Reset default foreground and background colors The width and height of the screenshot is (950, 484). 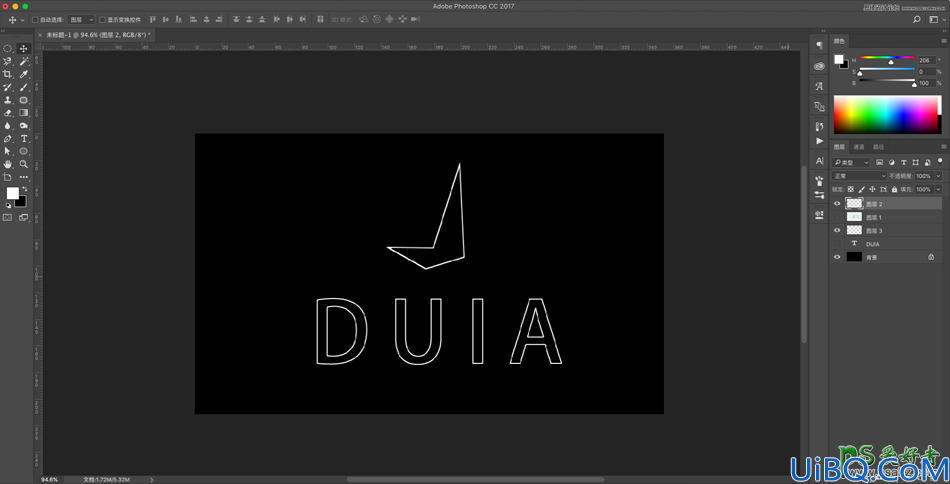(8, 205)
